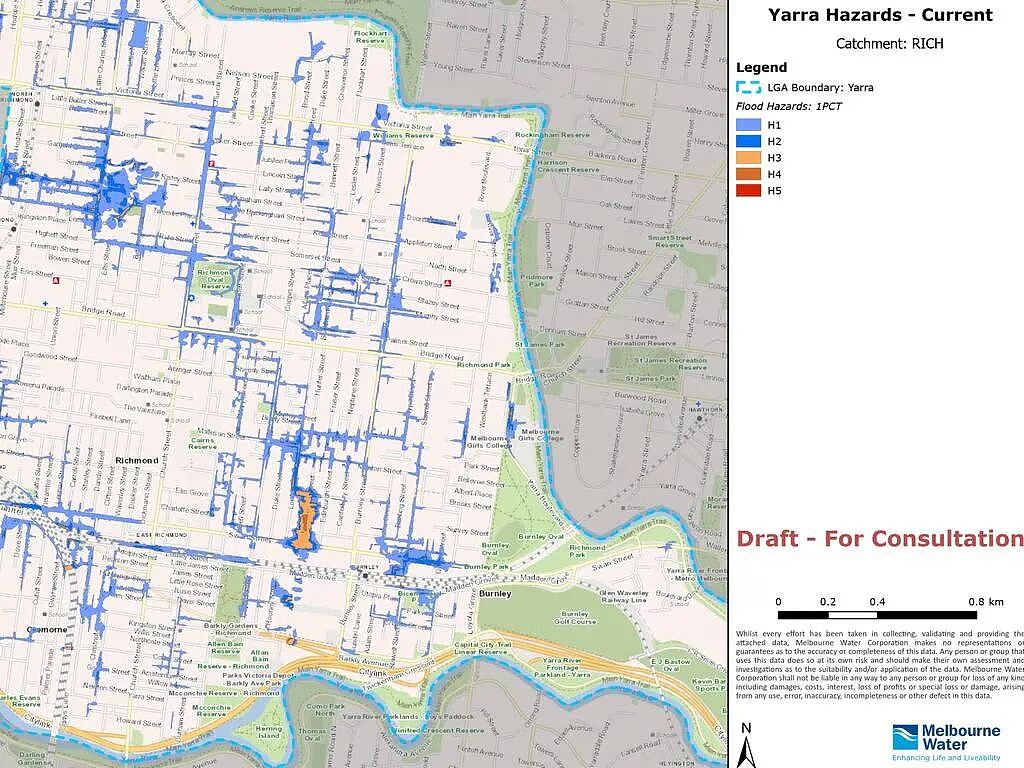Viewport: 1024px width, 768px height.
Task: Click the 'Pridmore Park' label
Action: (537, 280)
